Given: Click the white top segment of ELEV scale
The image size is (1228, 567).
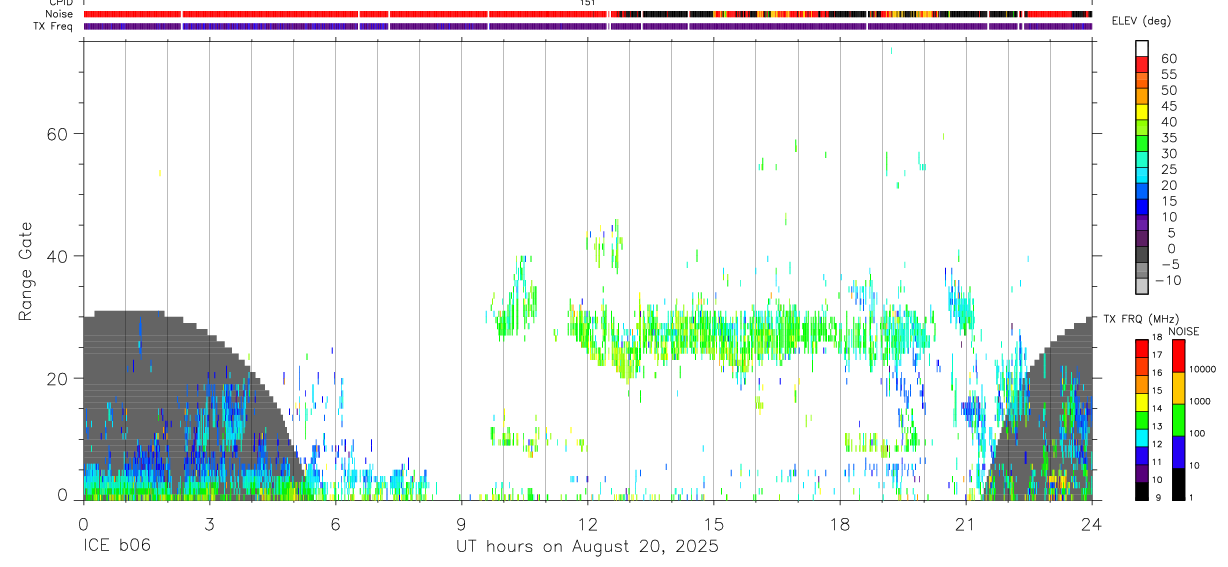Looking at the screenshot, I should pyautogui.click(x=1141, y=47).
